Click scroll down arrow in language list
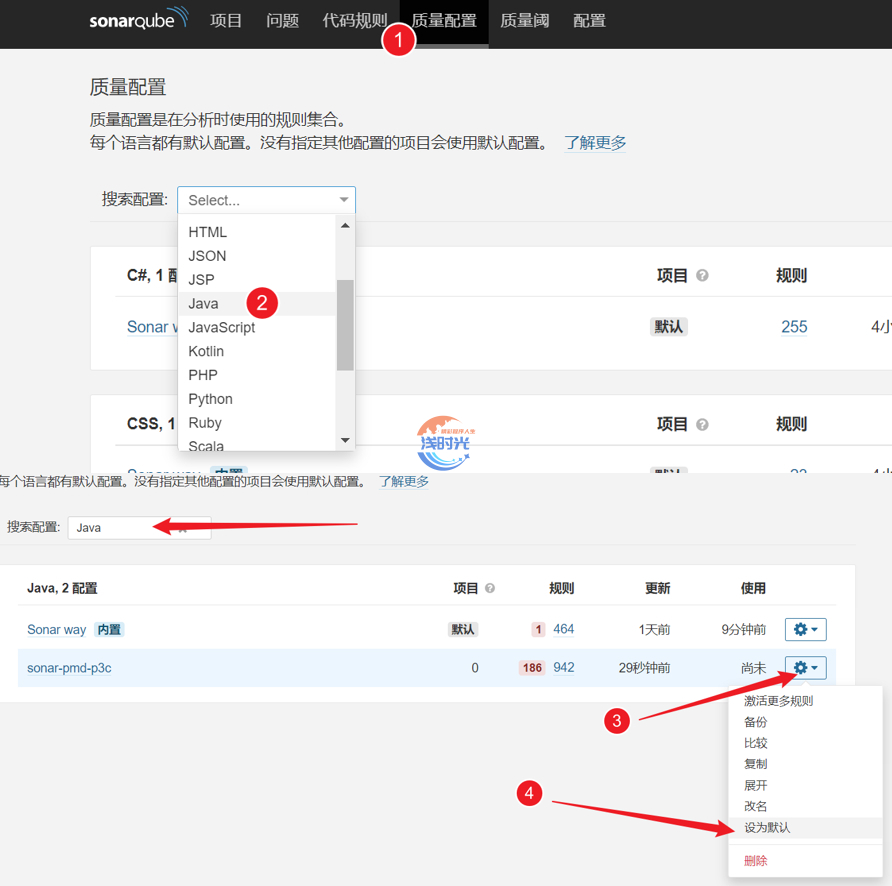The image size is (892, 886). click(345, 440)
